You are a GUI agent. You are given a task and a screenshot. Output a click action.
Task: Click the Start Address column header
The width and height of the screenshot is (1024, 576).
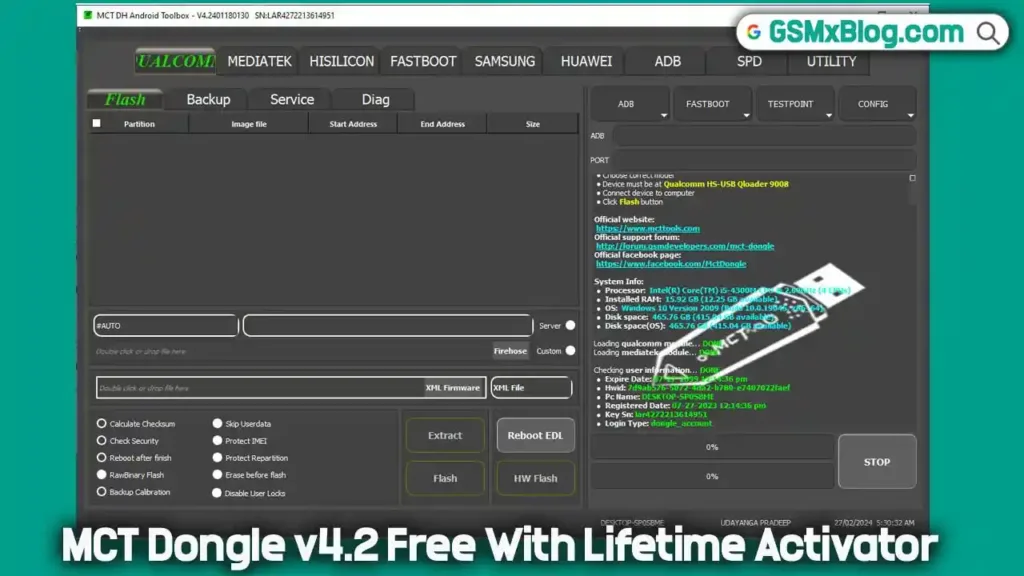coord(353,123)
